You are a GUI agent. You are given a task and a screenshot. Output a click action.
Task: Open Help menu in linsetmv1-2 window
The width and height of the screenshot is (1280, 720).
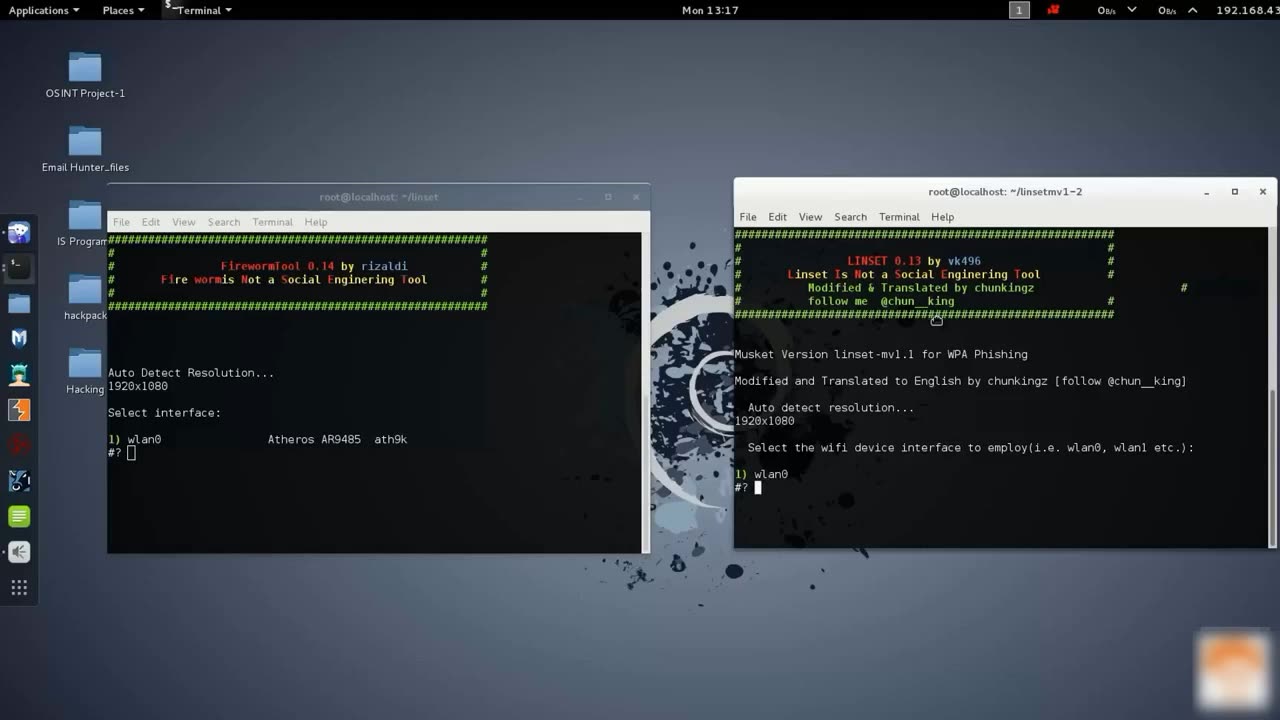click(942, 217)
